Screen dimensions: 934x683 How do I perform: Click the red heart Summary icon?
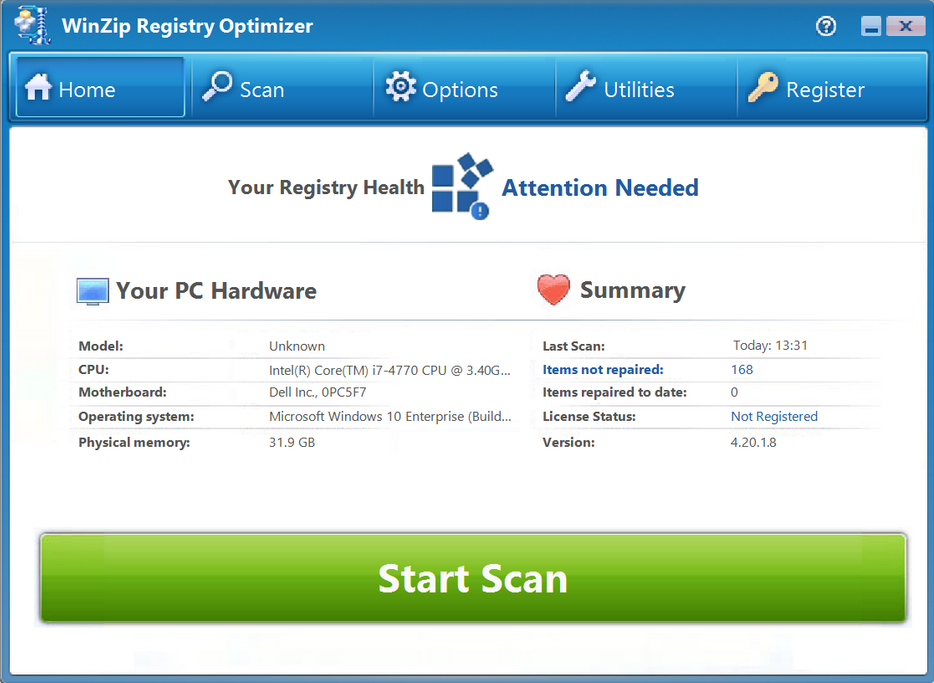click(x=553, y=289)
